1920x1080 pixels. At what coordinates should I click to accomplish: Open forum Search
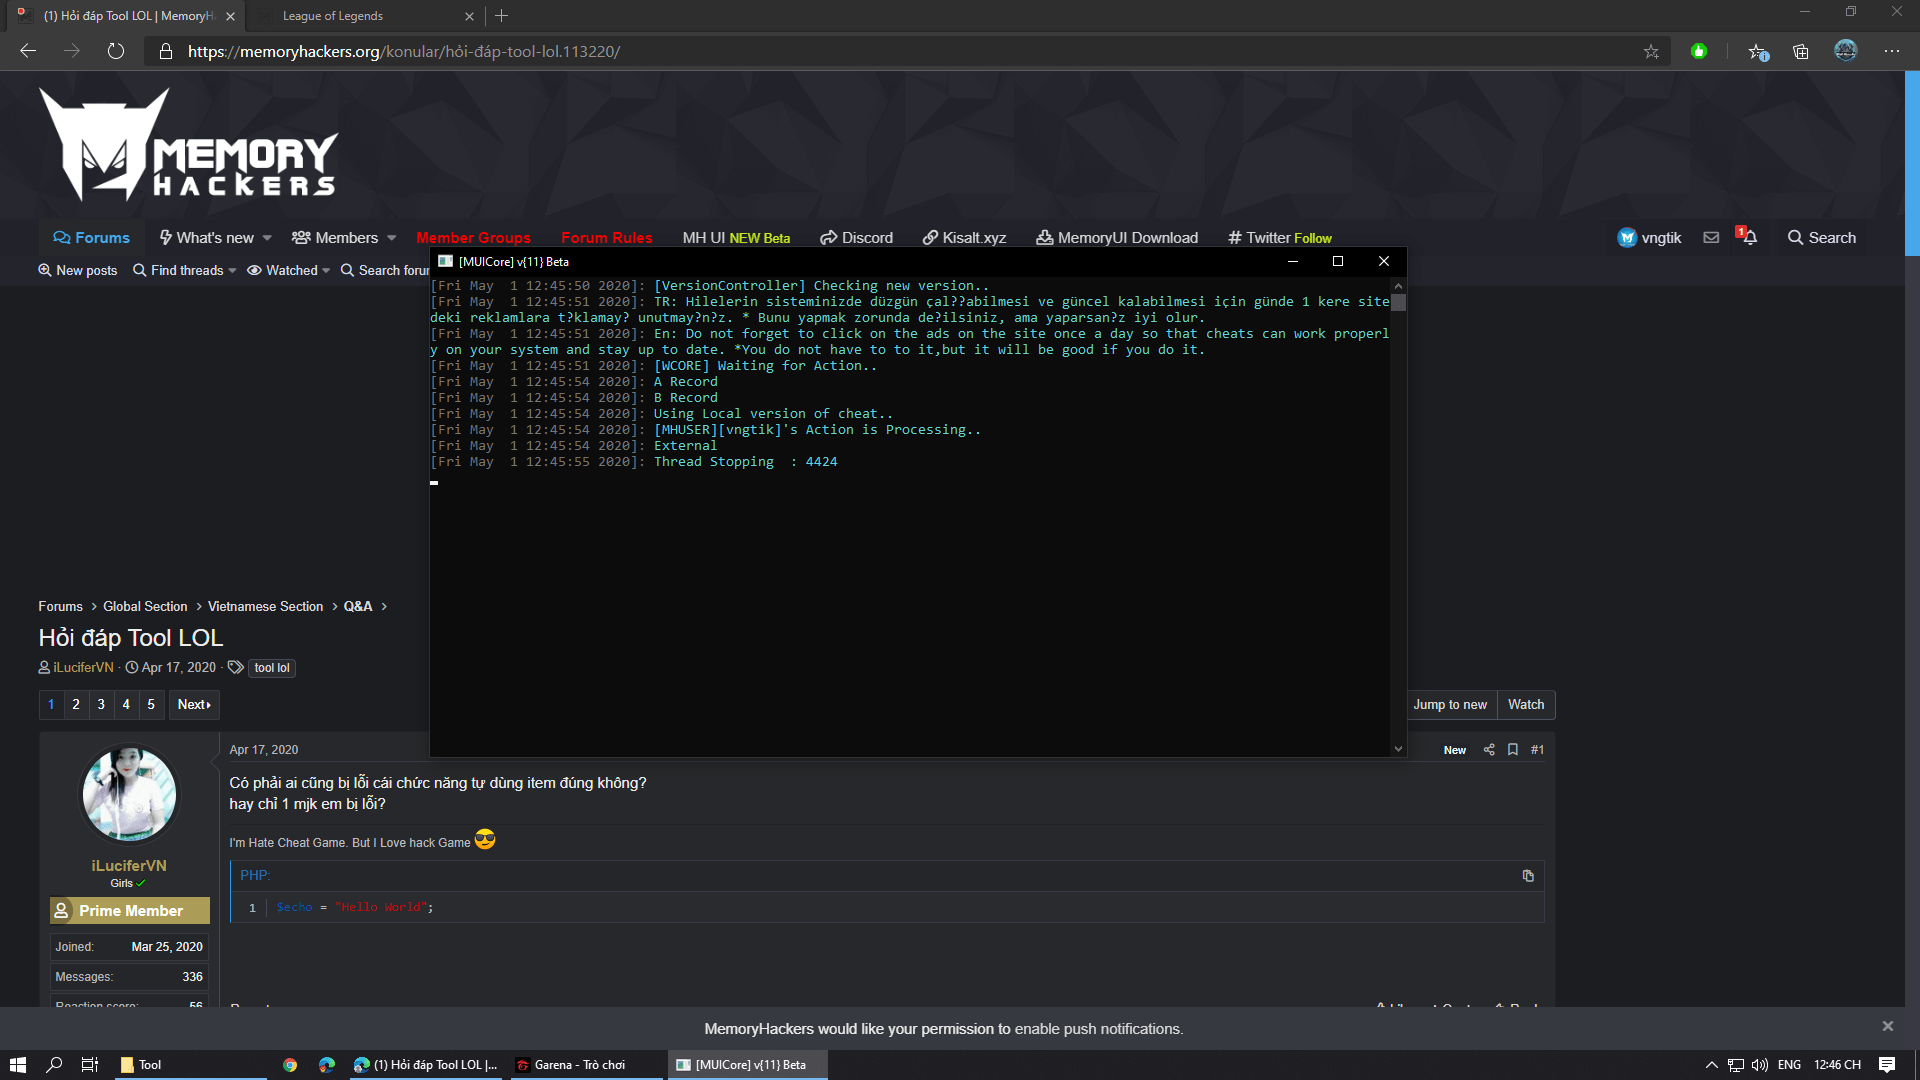coord(1822,238)
